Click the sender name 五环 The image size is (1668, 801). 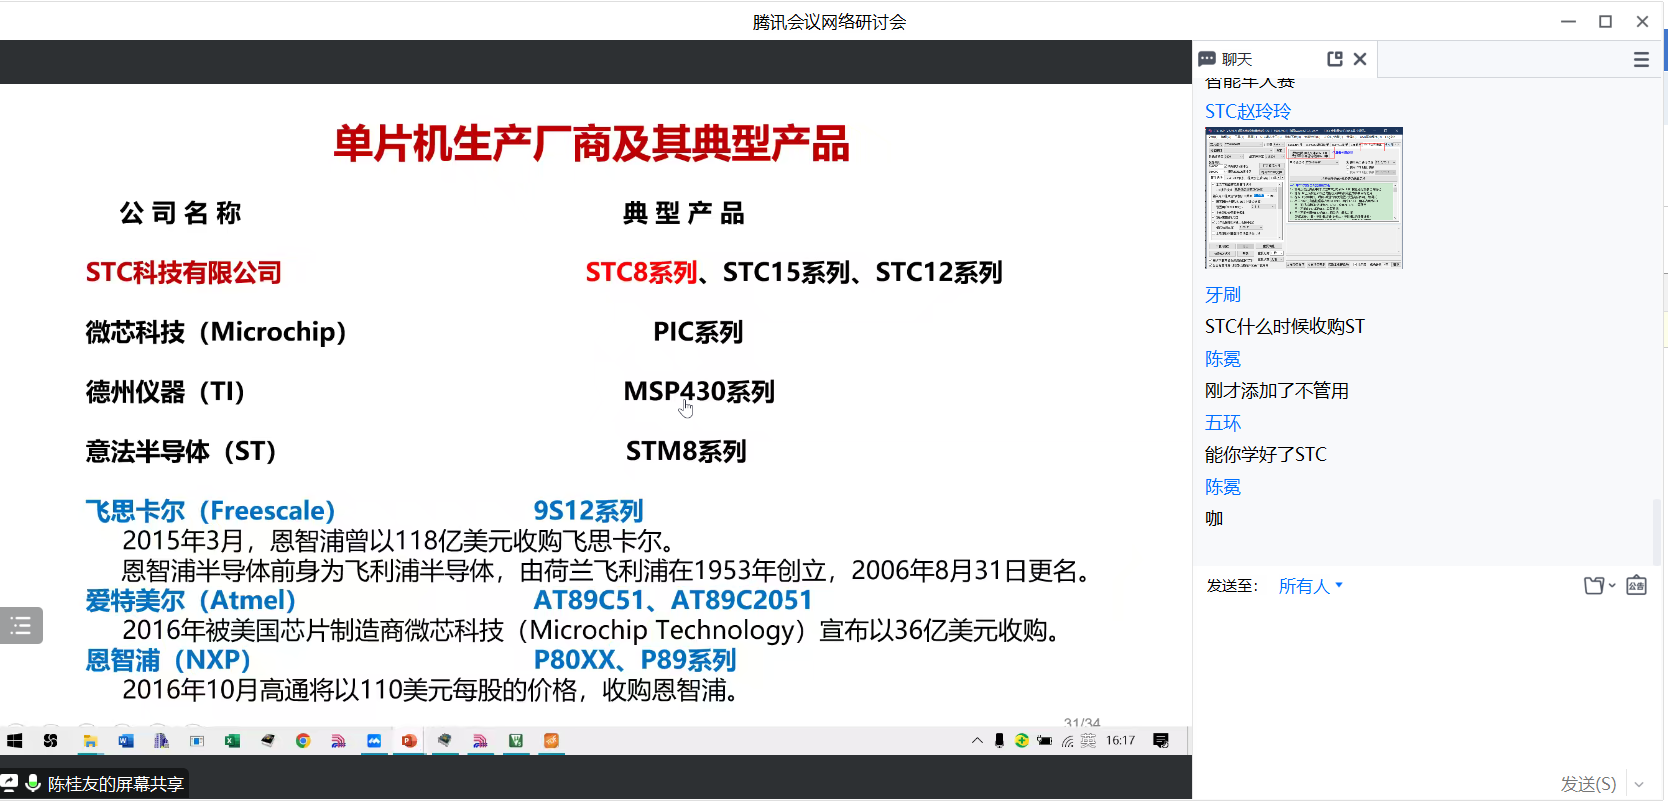click(x=1223, y=423)
